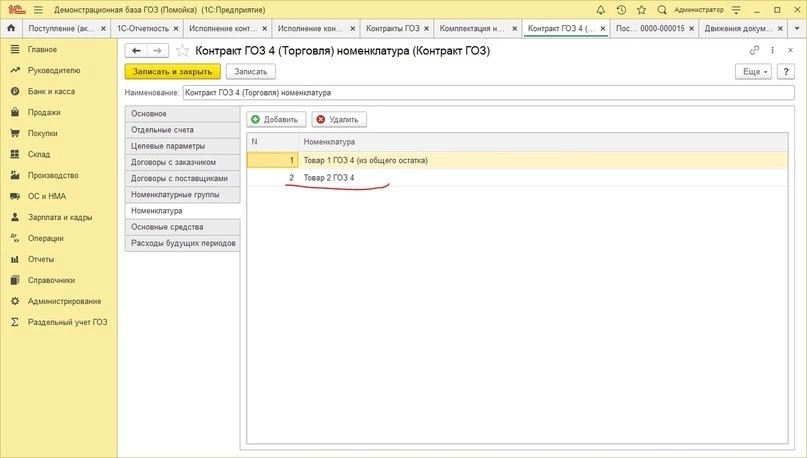Open the 1C main menu hamburger icon
Viewport: 807px width, 458px height.
click(x=38, y=10)
